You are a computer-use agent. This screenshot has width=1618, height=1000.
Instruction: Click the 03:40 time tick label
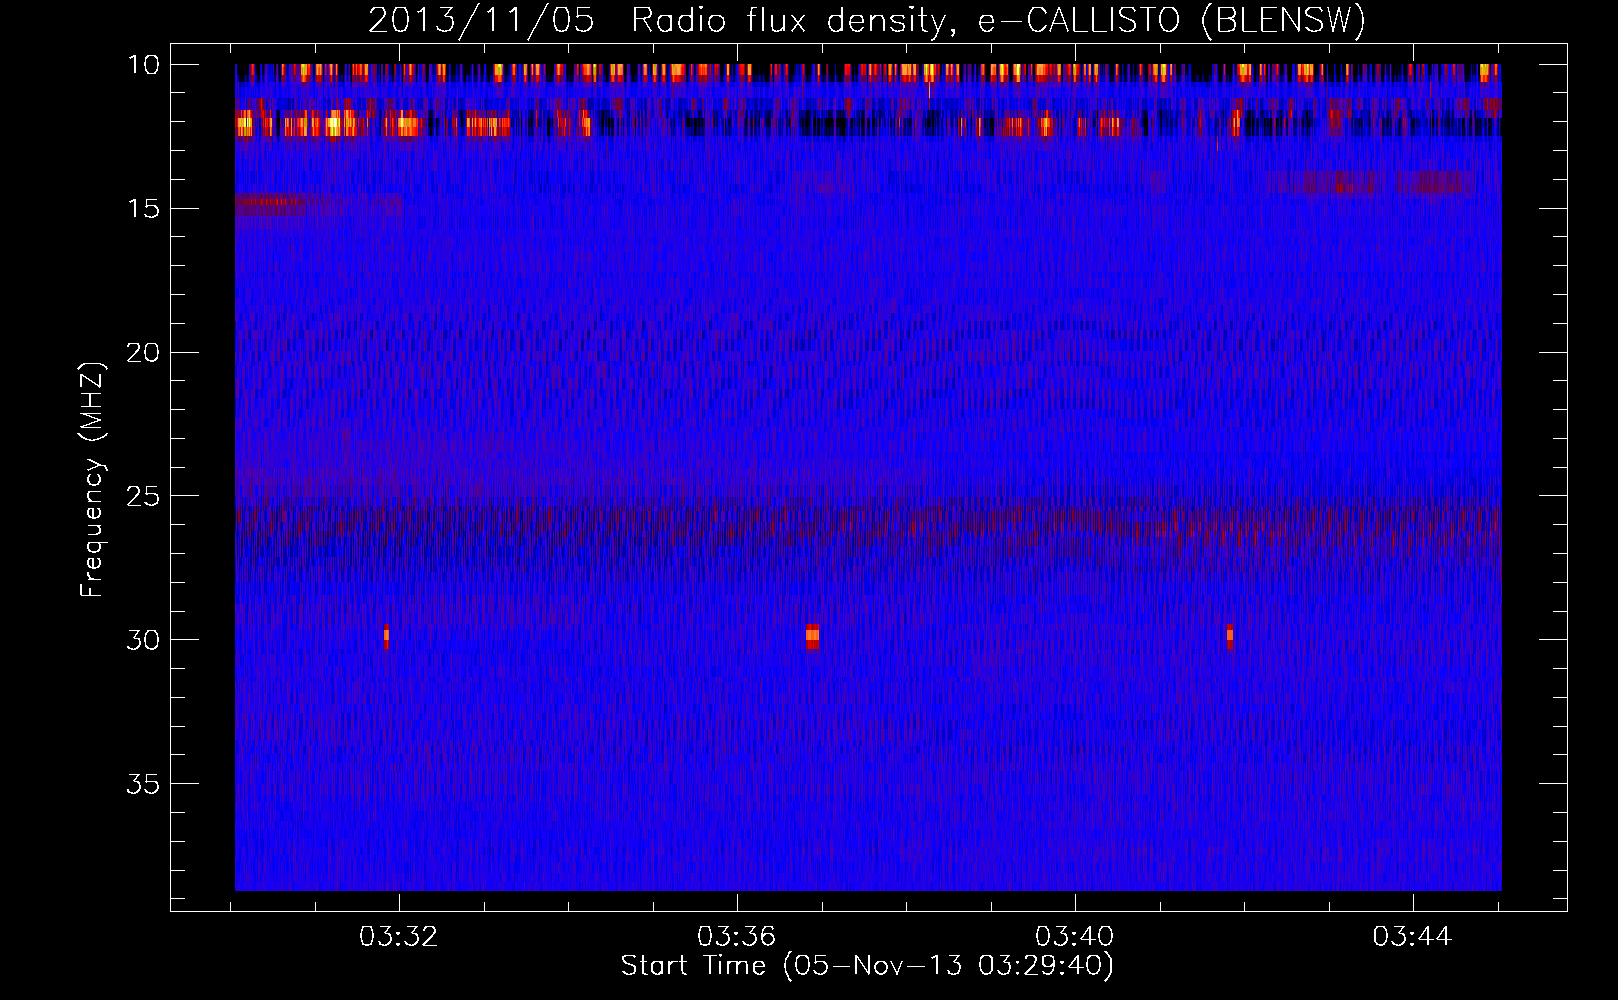pyautogui.click(x=1075, y=937)
